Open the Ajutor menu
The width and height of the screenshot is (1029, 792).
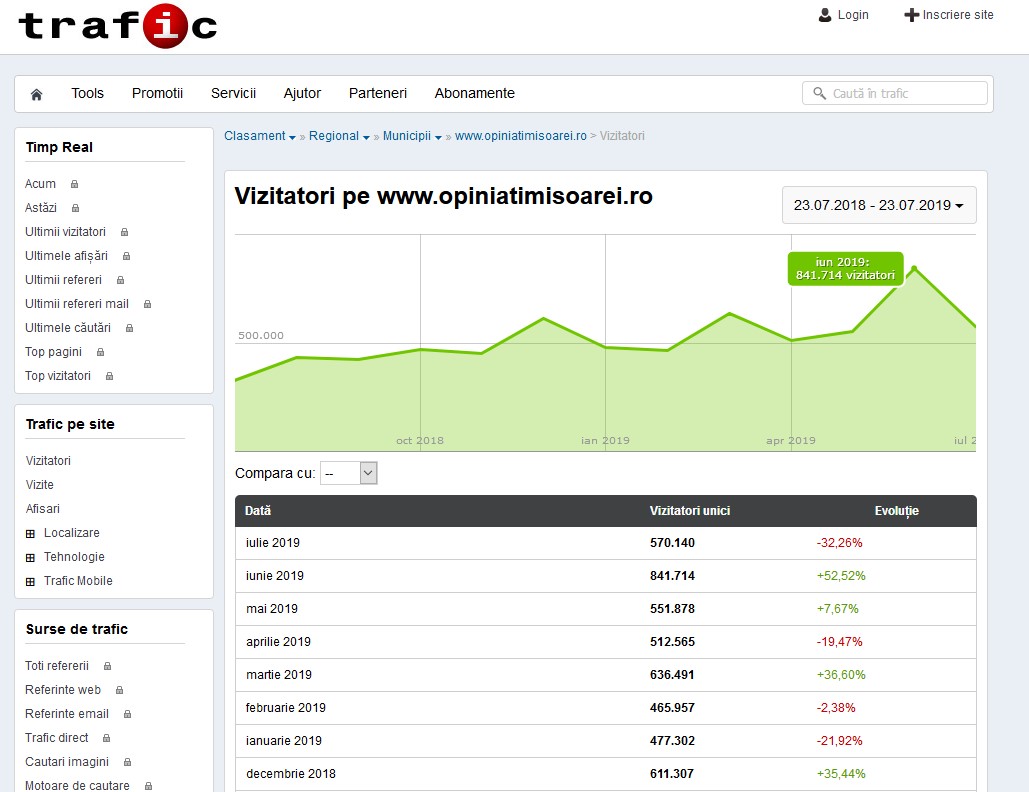click(x=303, y=93)
